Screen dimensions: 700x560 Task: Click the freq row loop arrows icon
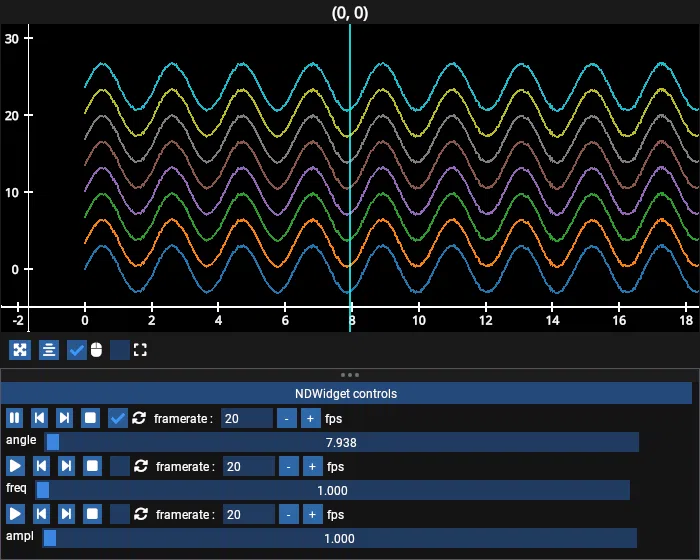(x=141, y=466)
